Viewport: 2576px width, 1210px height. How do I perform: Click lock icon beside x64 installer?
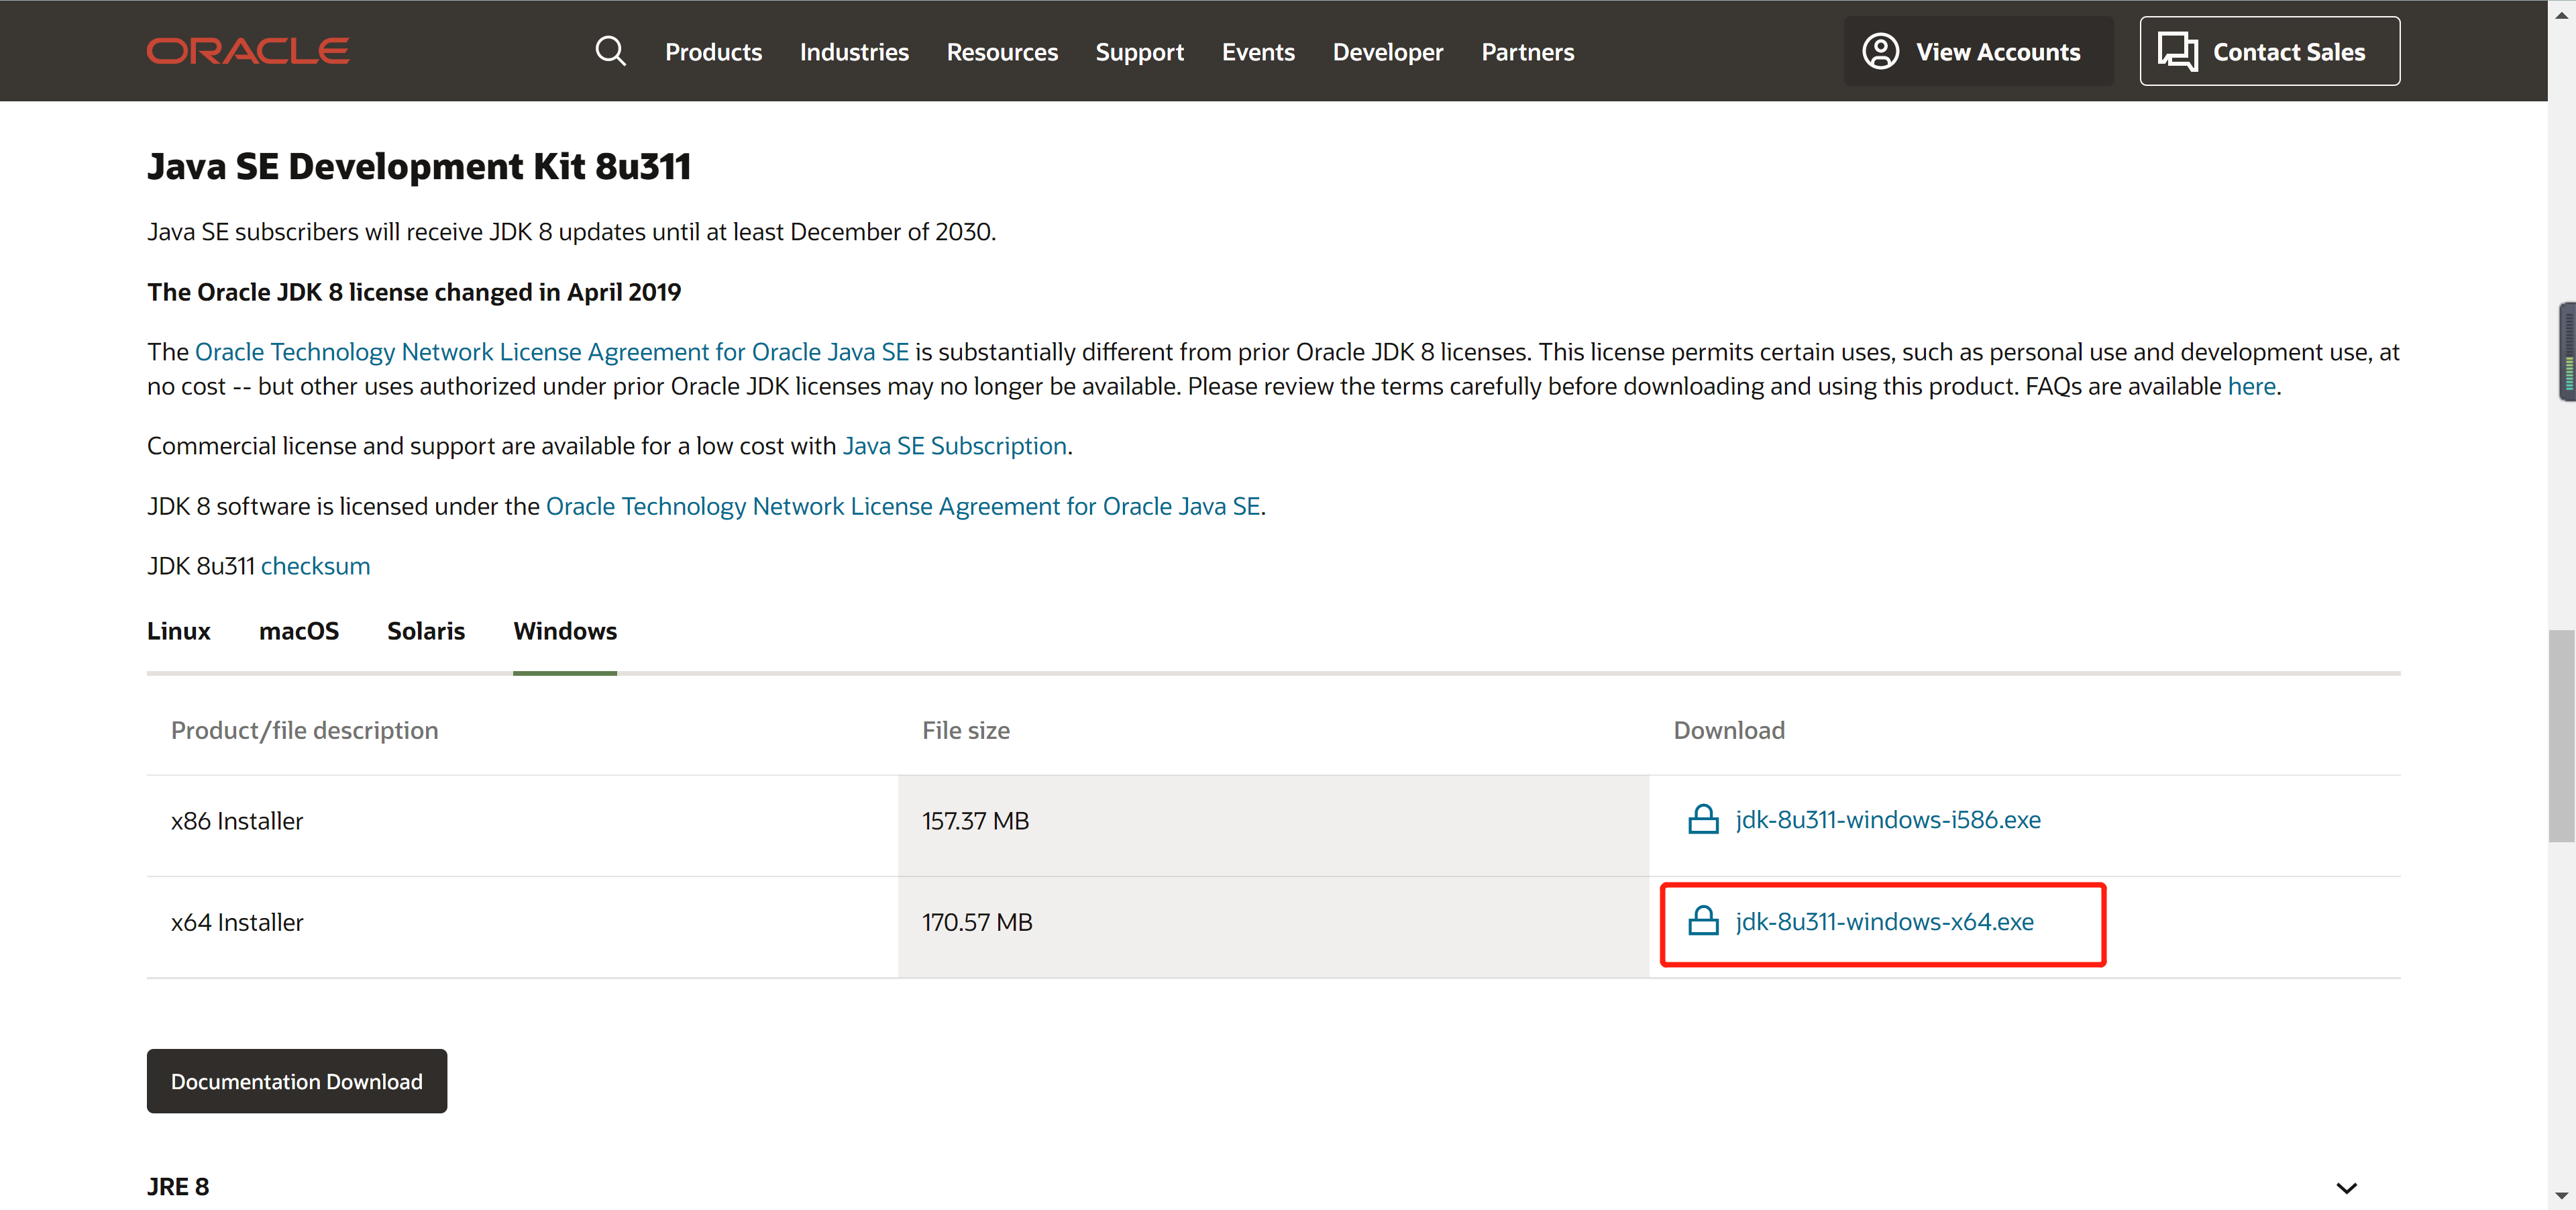(x=1703, y=921)
